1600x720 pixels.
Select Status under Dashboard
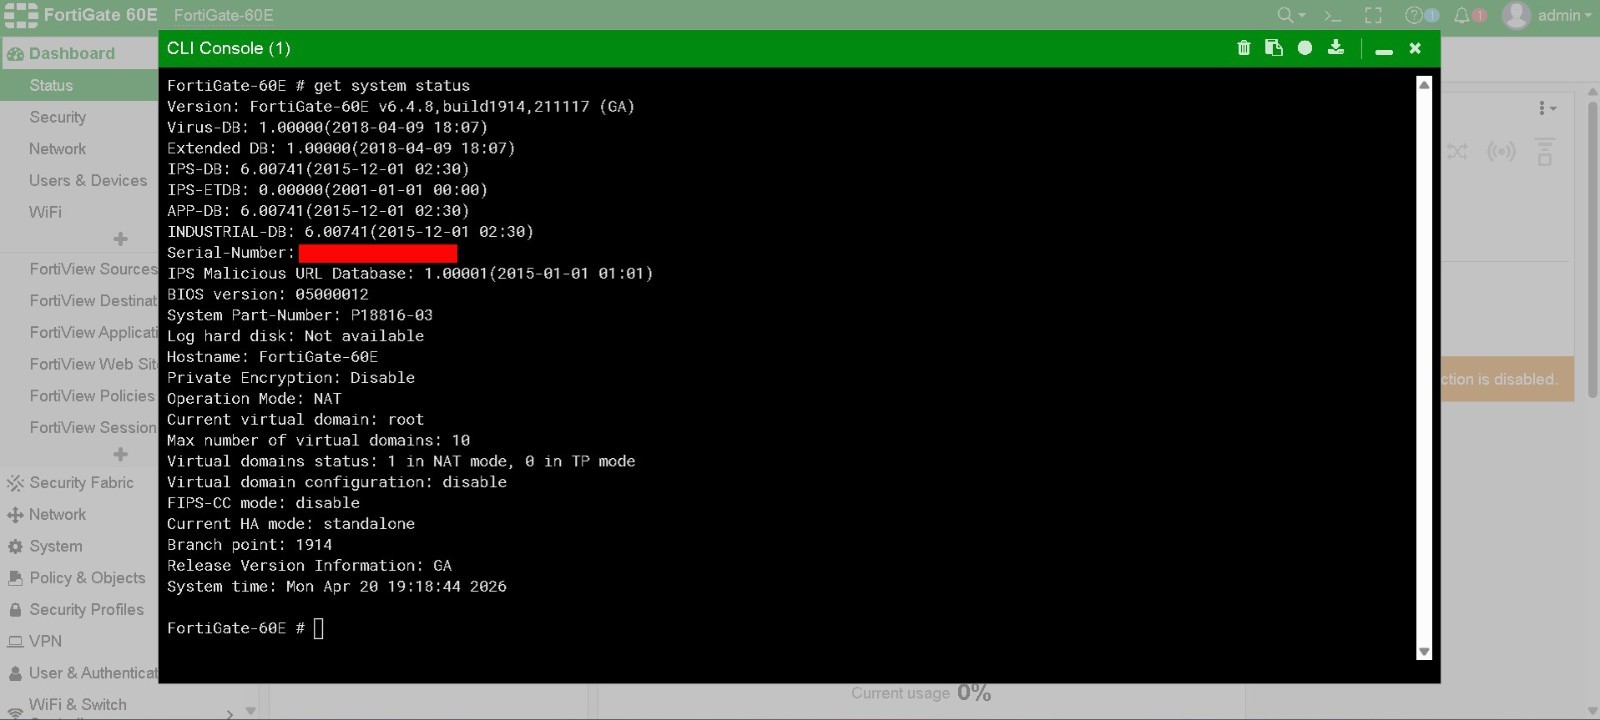(x=79, y=85)
